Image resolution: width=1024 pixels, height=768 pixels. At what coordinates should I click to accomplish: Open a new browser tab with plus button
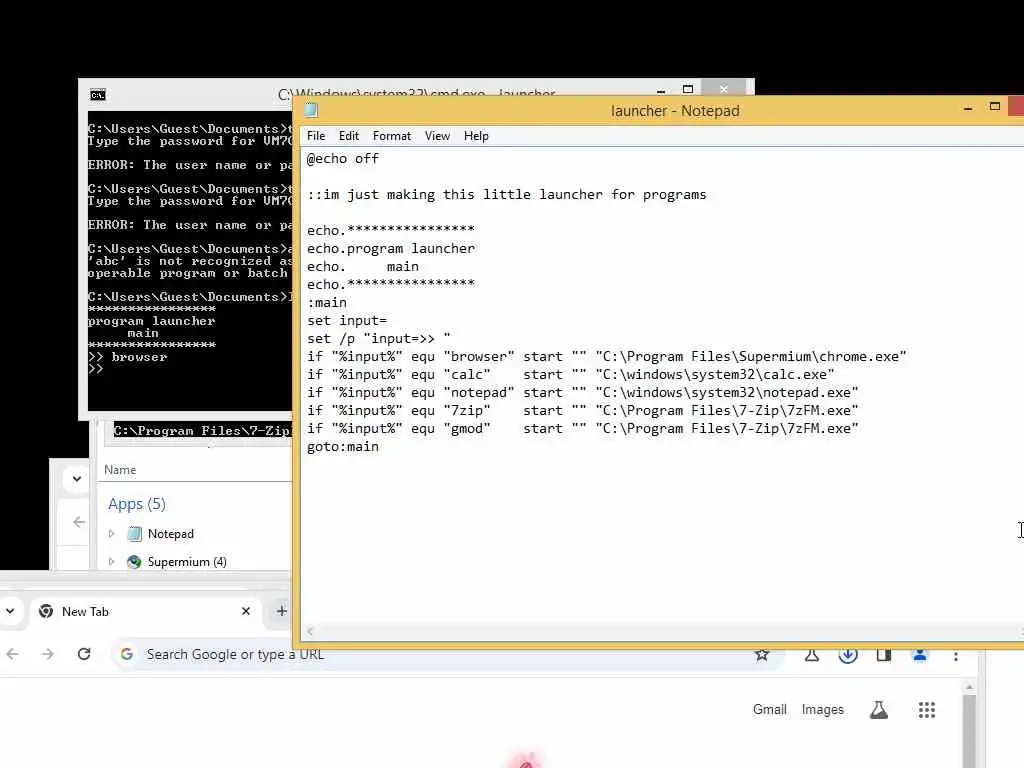(281, 611)
